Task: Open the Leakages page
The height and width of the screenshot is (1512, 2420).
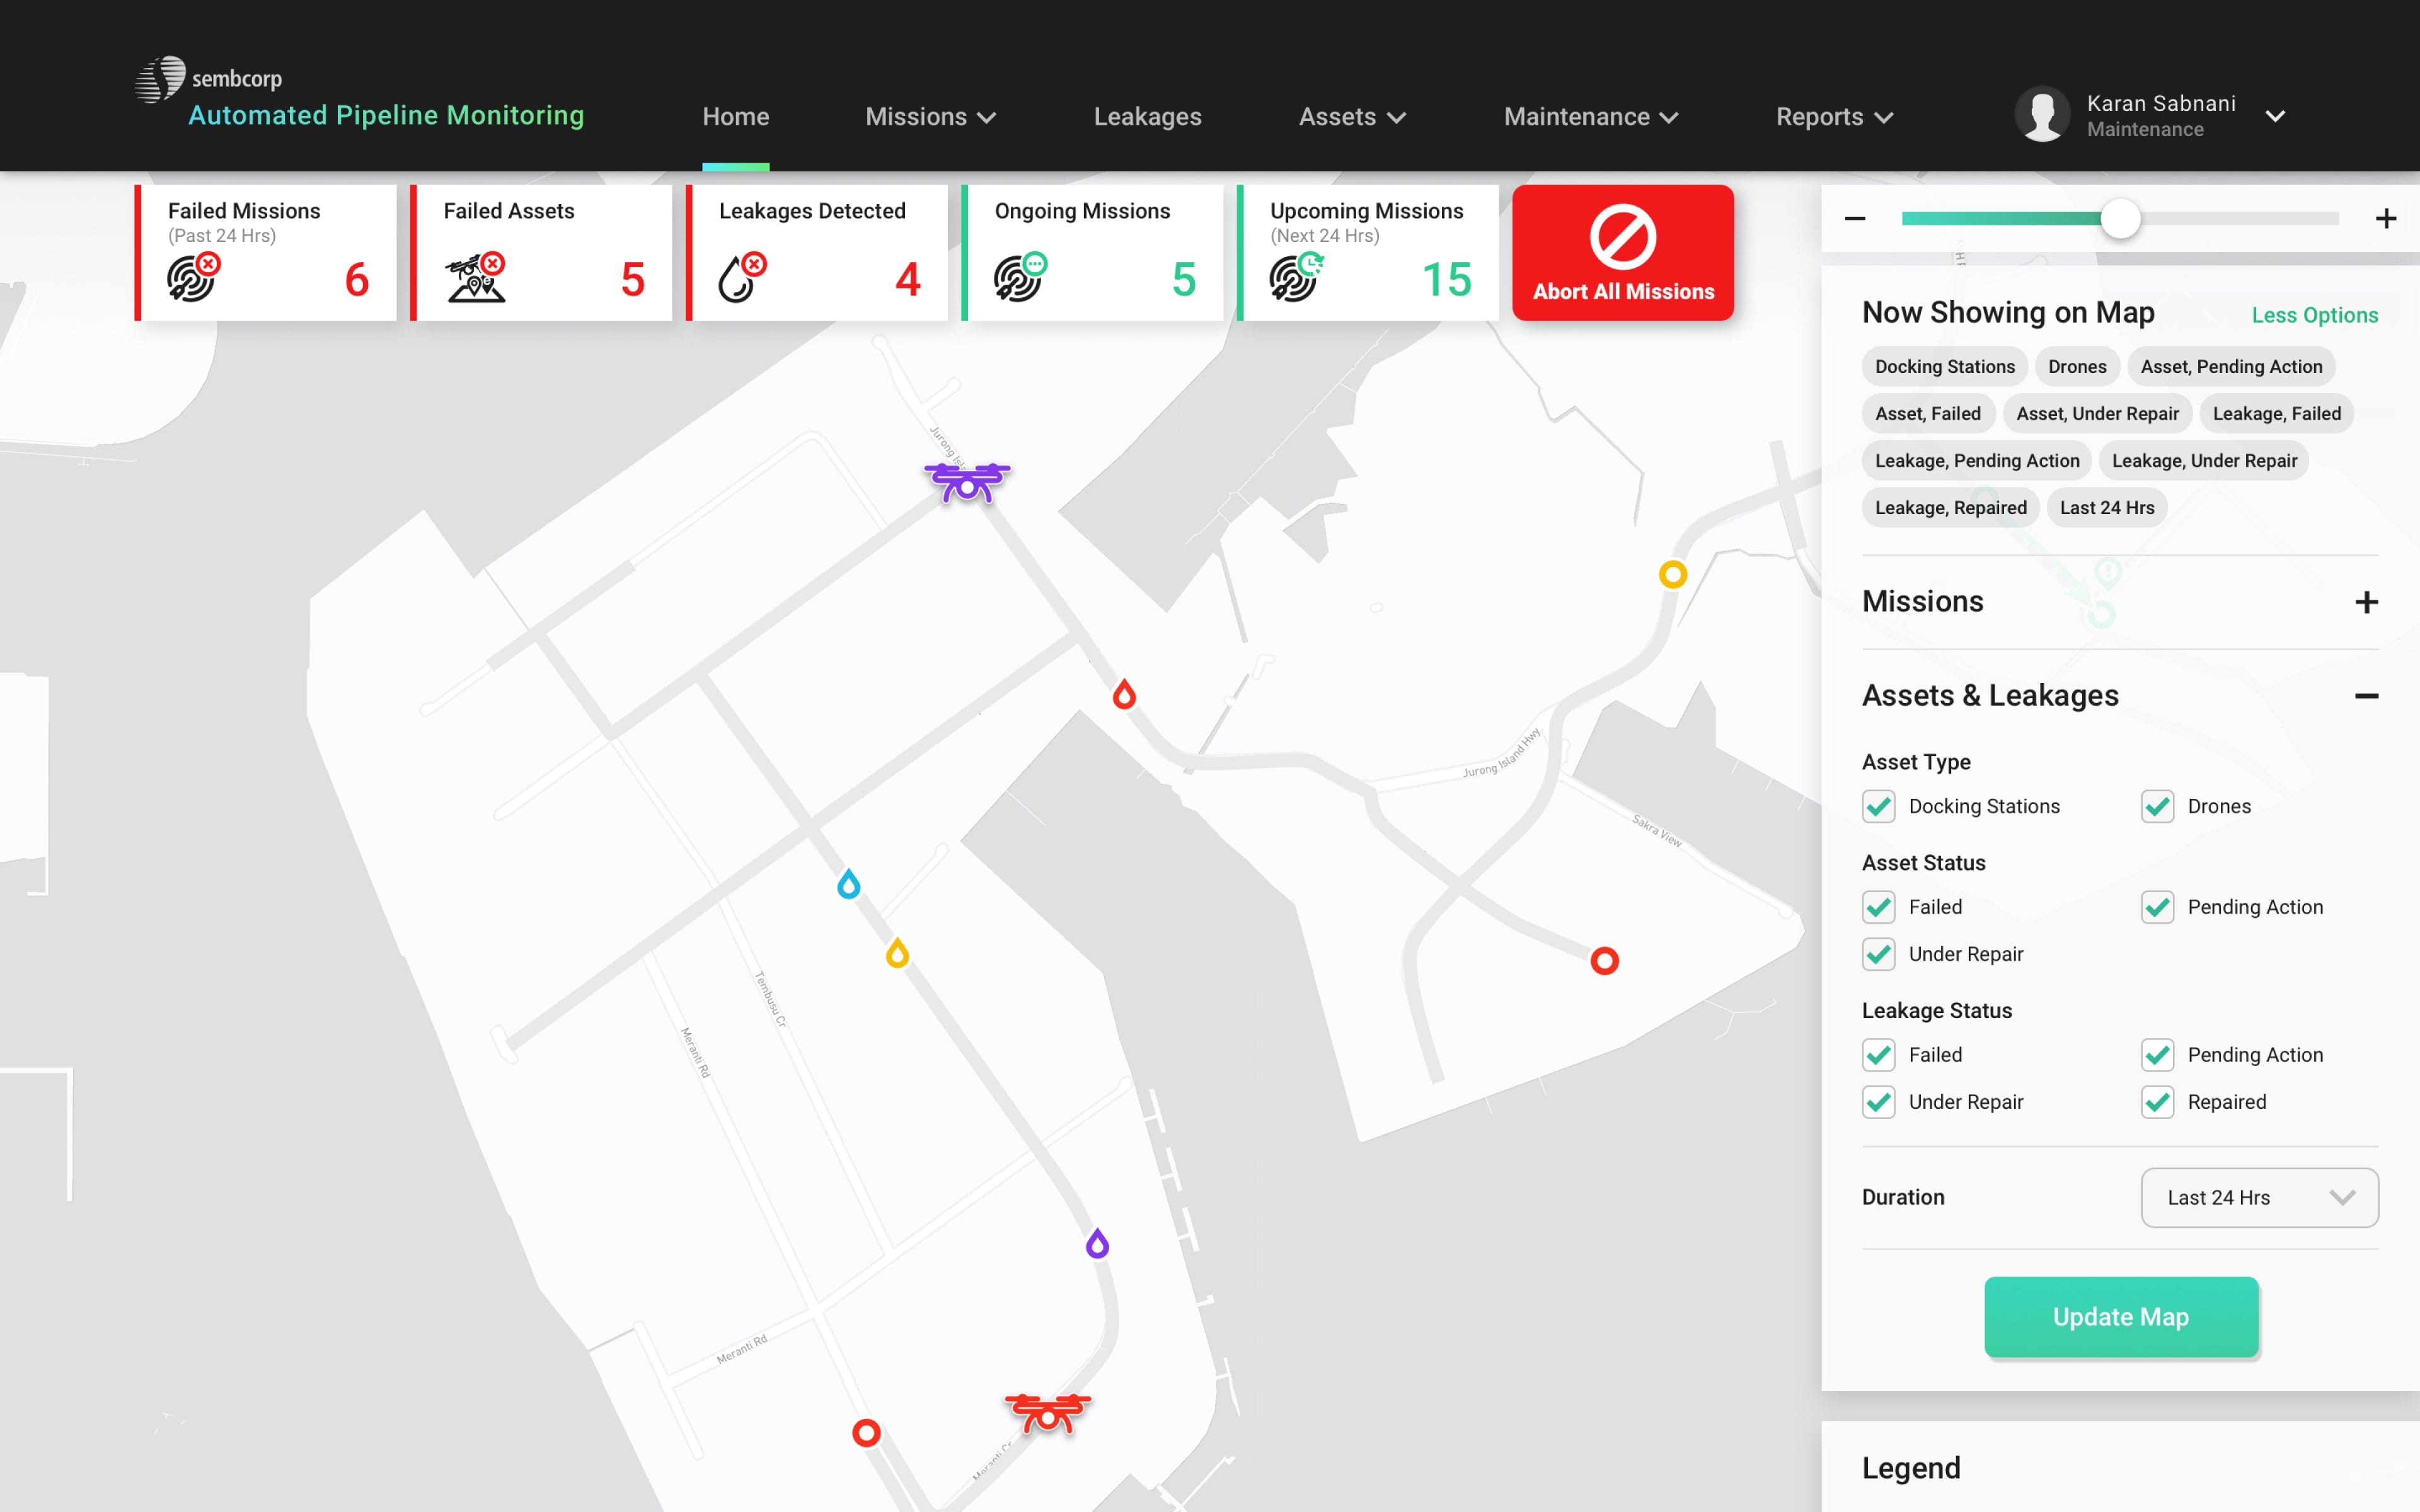Action: coord(1147,117)
